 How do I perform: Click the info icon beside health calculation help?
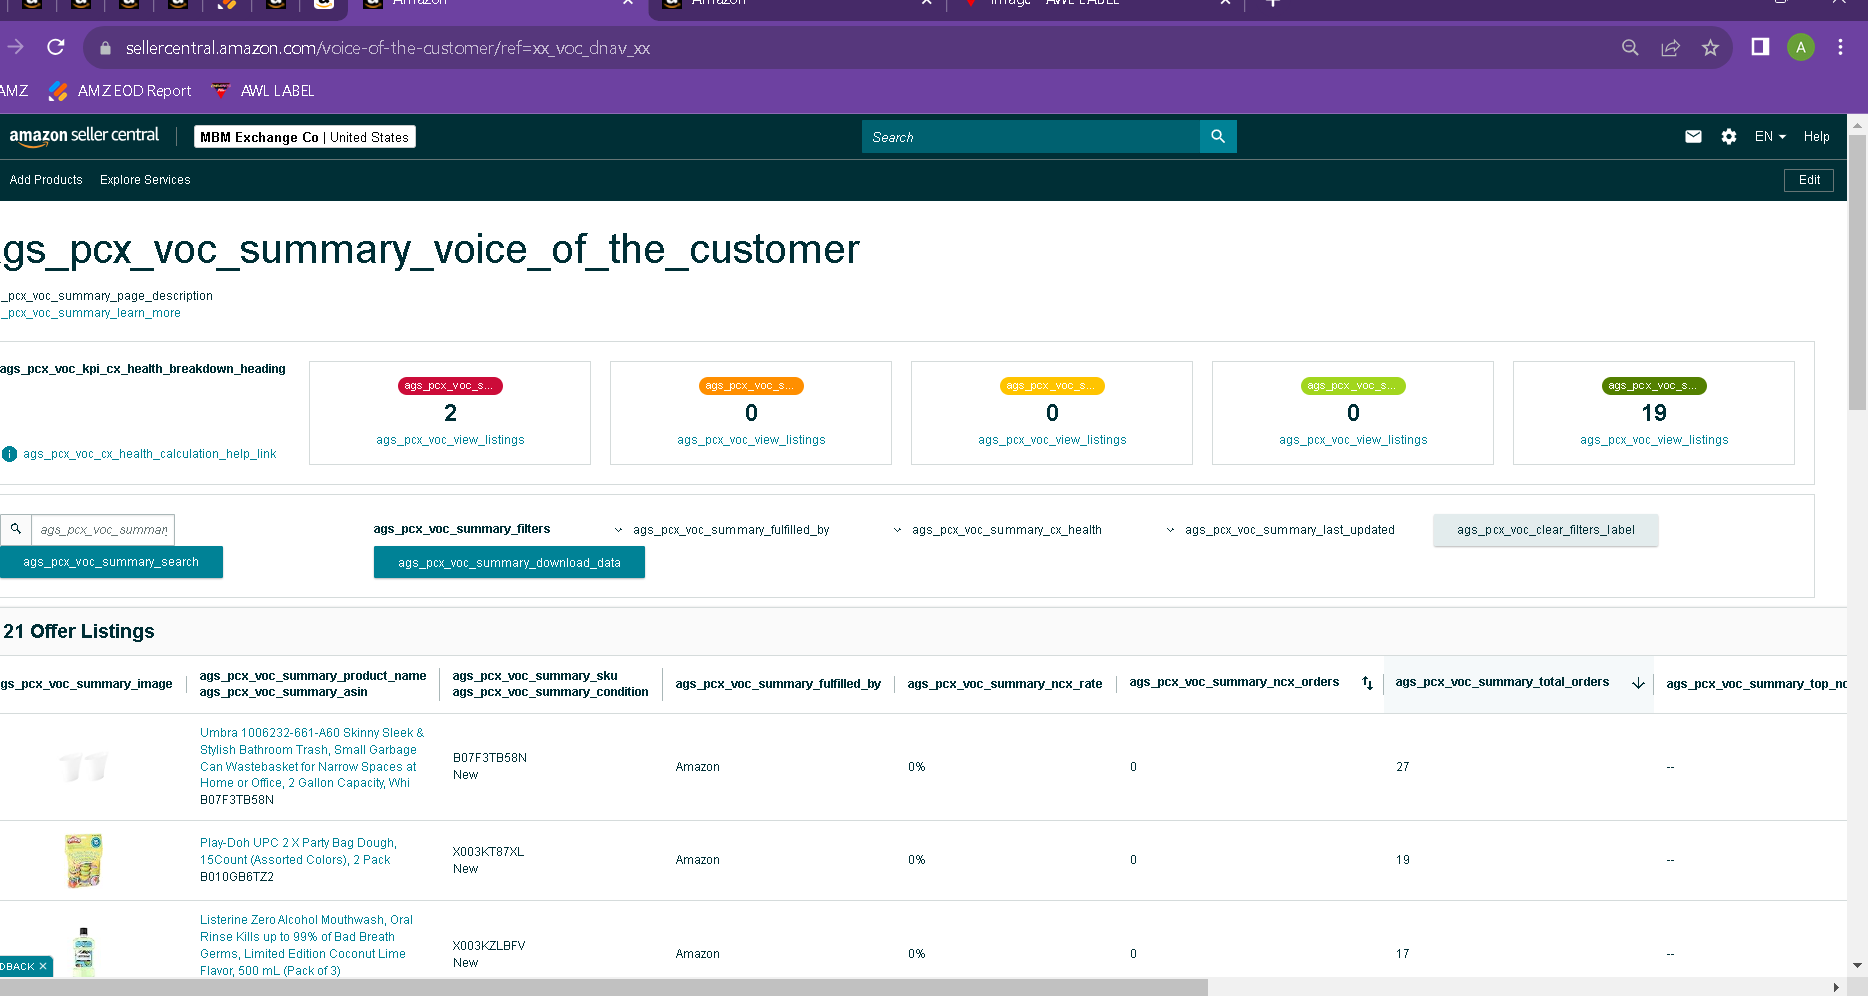(10, 454)
